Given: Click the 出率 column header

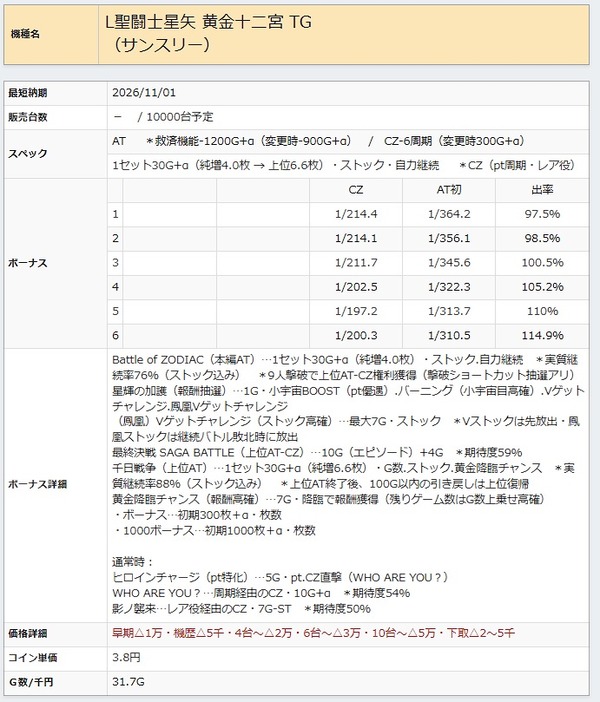Looking at the screenshot, I should pyautogui.click(x=542, y=190).
